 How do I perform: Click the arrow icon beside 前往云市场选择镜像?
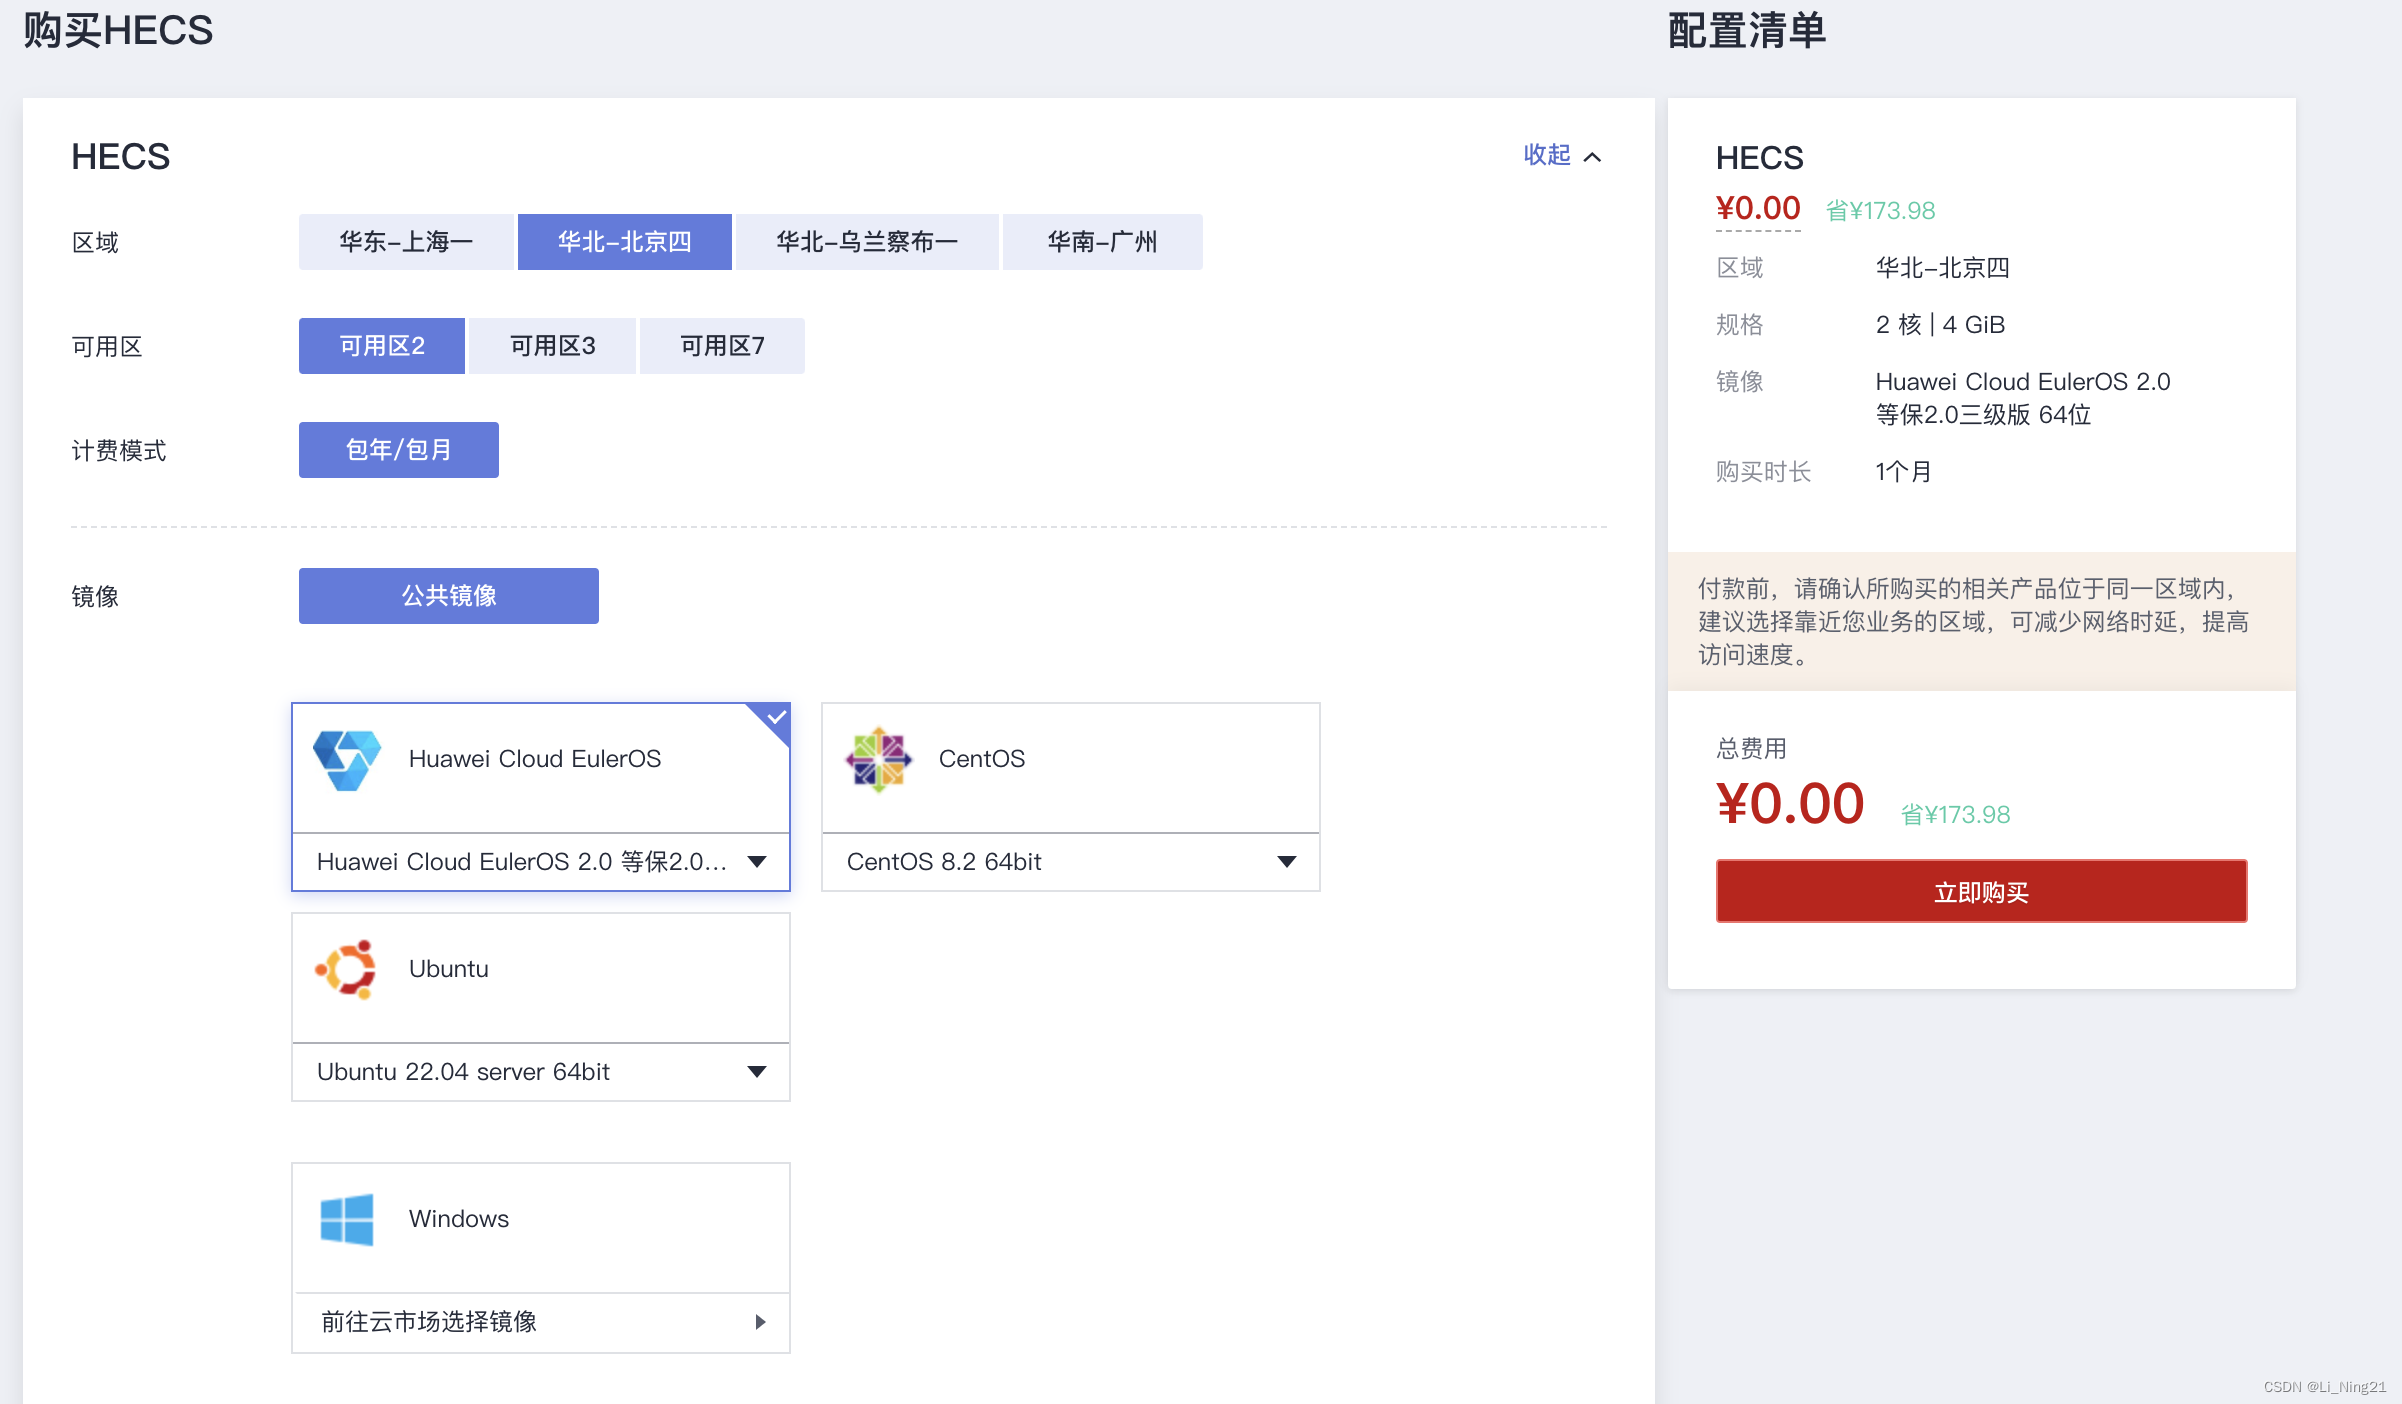click(761, 1322)
